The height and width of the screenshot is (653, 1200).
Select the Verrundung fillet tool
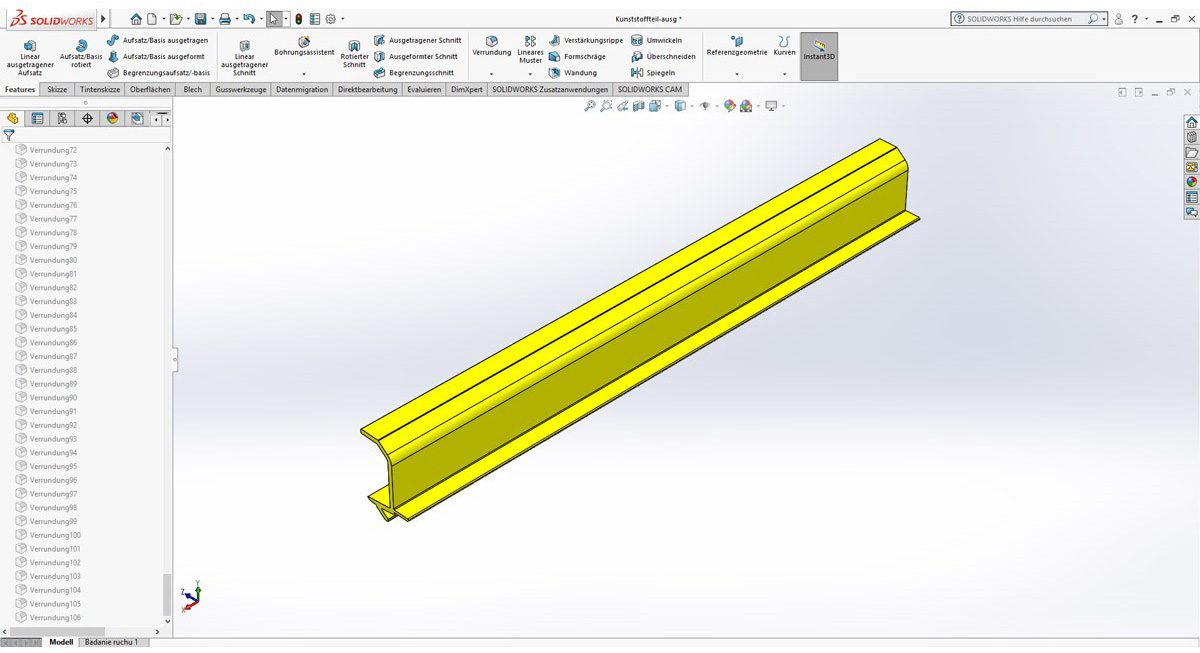[x=491, y=46]
